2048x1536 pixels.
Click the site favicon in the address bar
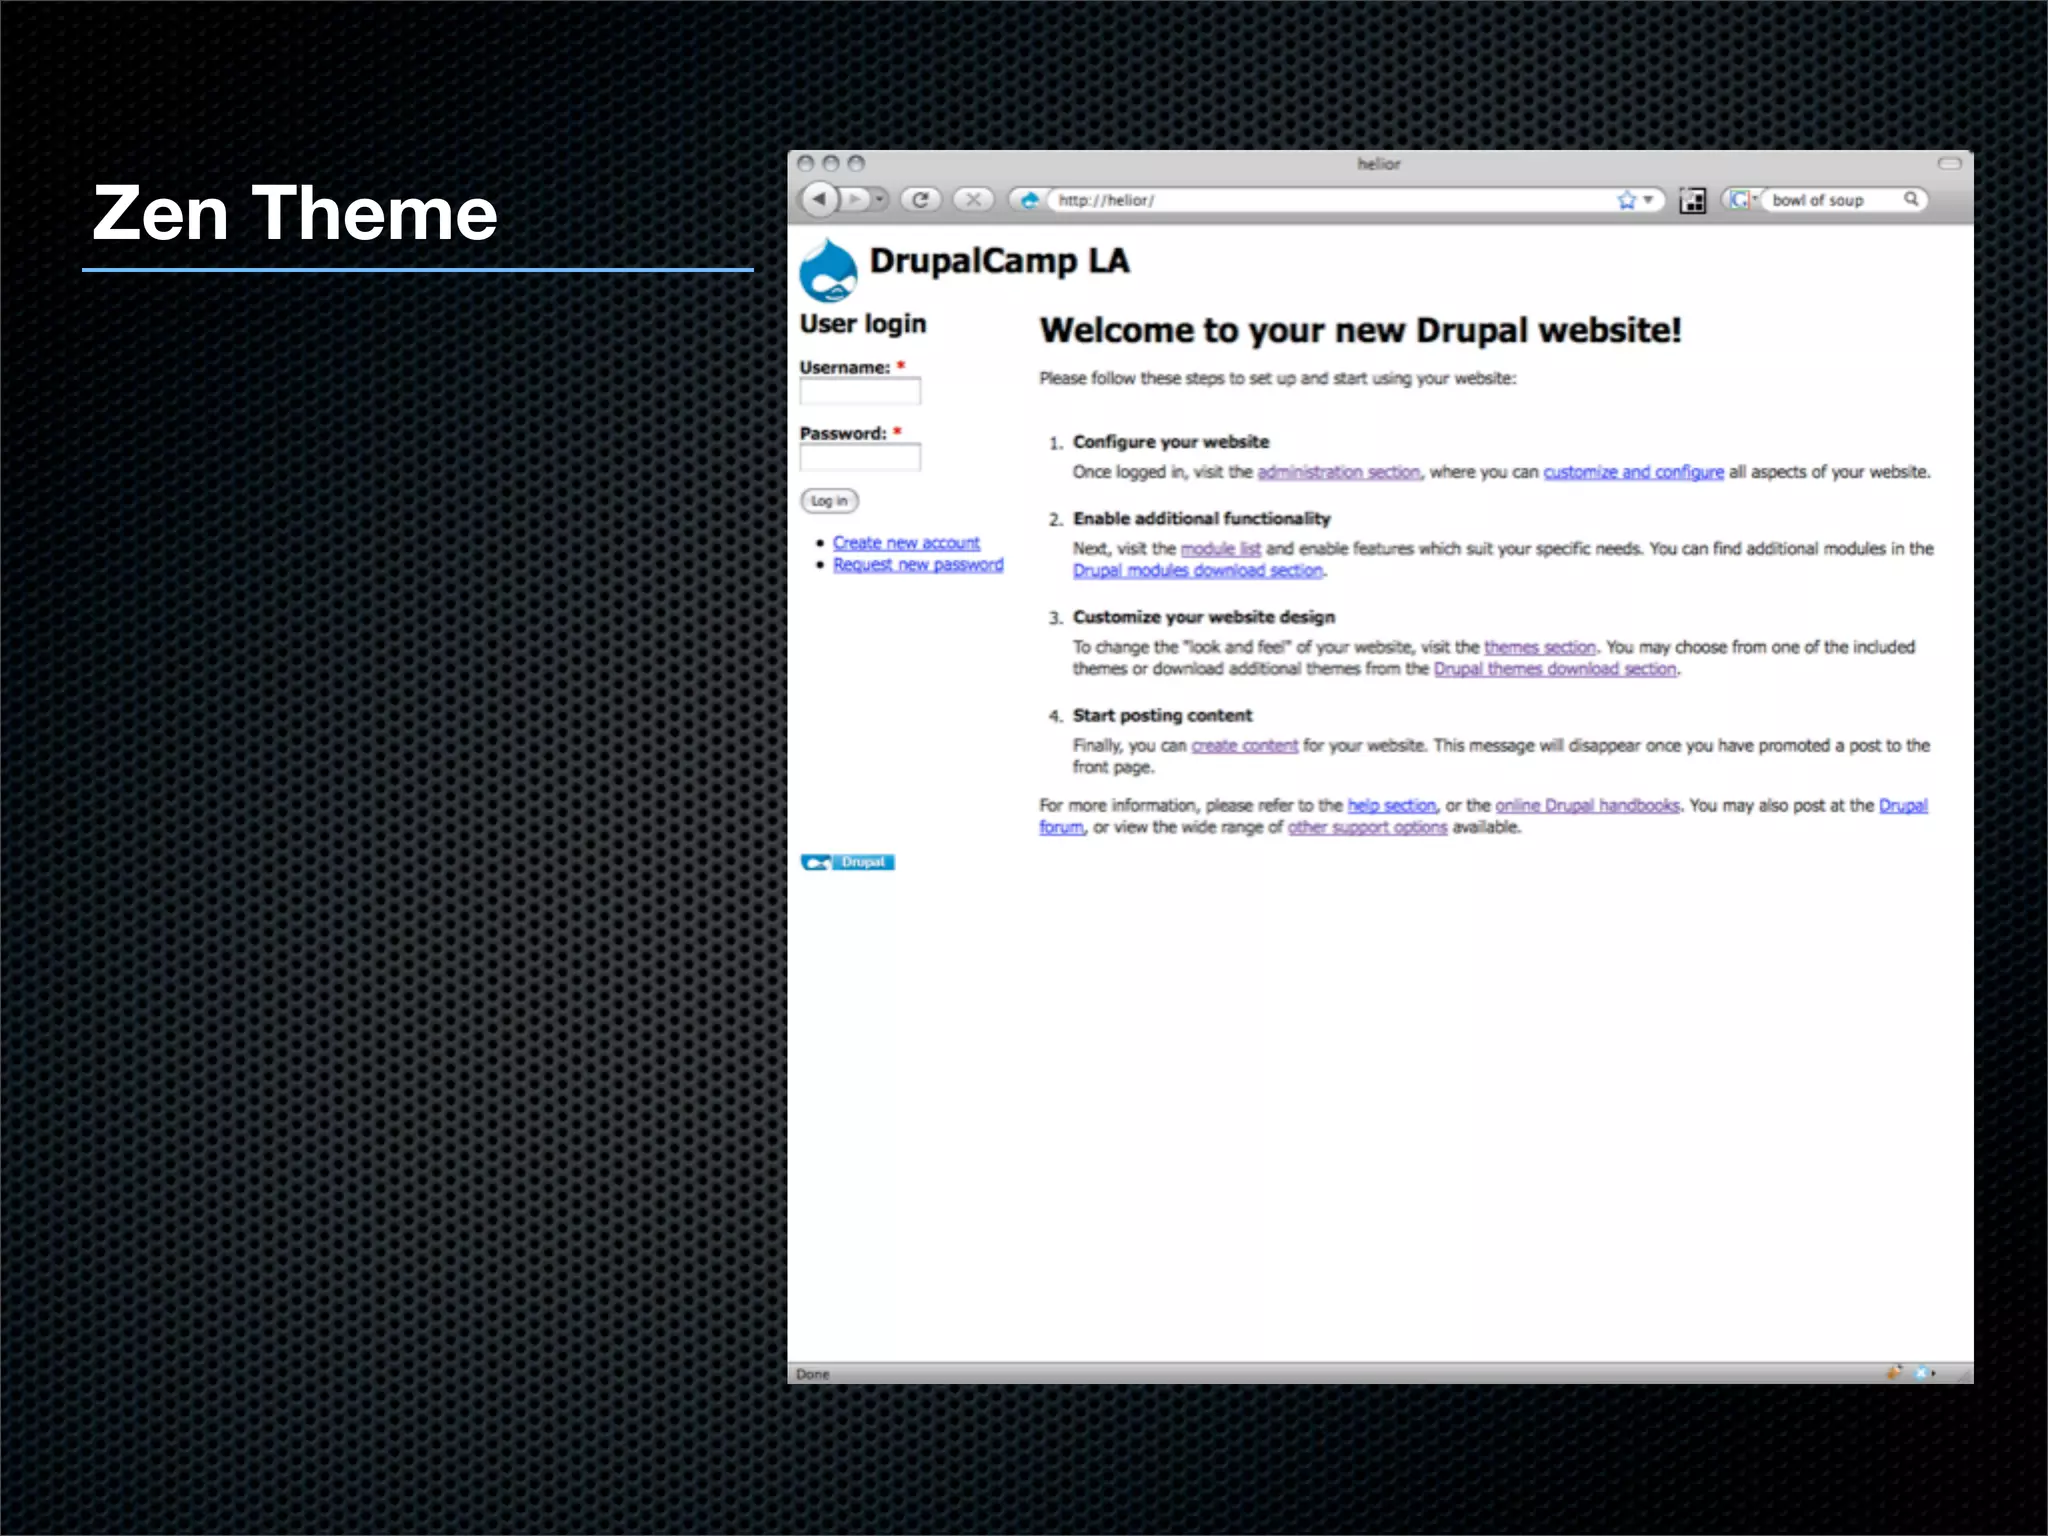(x=1029, y=200)
